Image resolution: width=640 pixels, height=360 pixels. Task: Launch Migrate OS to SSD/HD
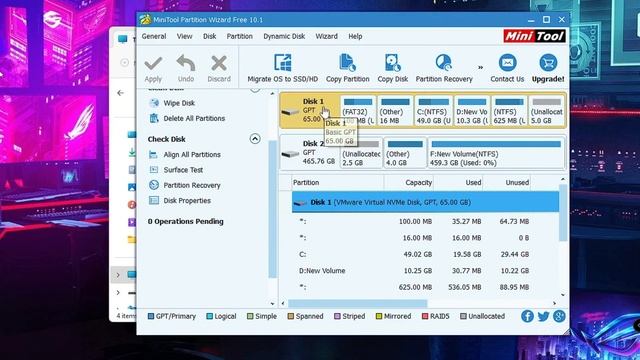pos(282,68)
